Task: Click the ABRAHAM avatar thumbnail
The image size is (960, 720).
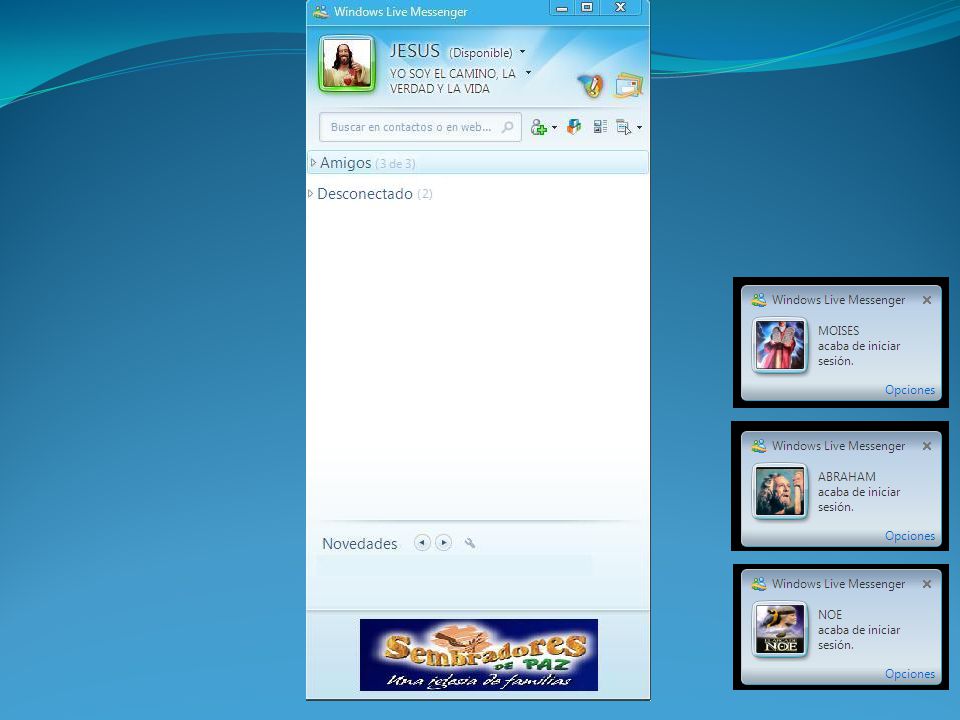Action: coord(780,492)
